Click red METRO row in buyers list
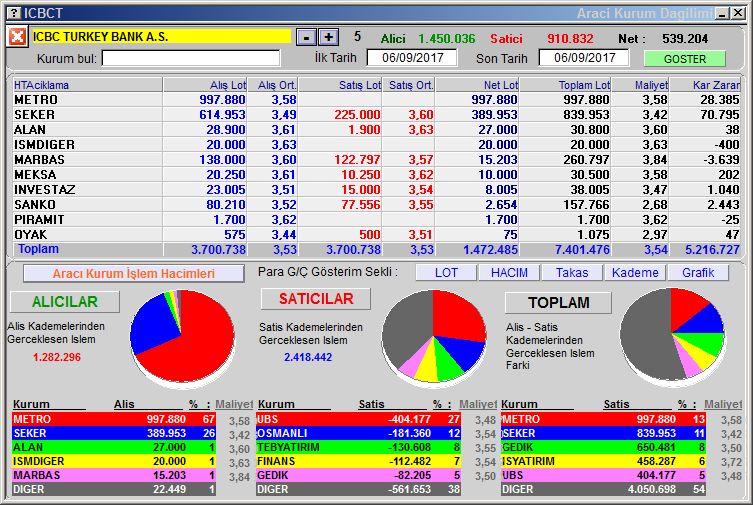The image size is (753, 505). [114, 419]
